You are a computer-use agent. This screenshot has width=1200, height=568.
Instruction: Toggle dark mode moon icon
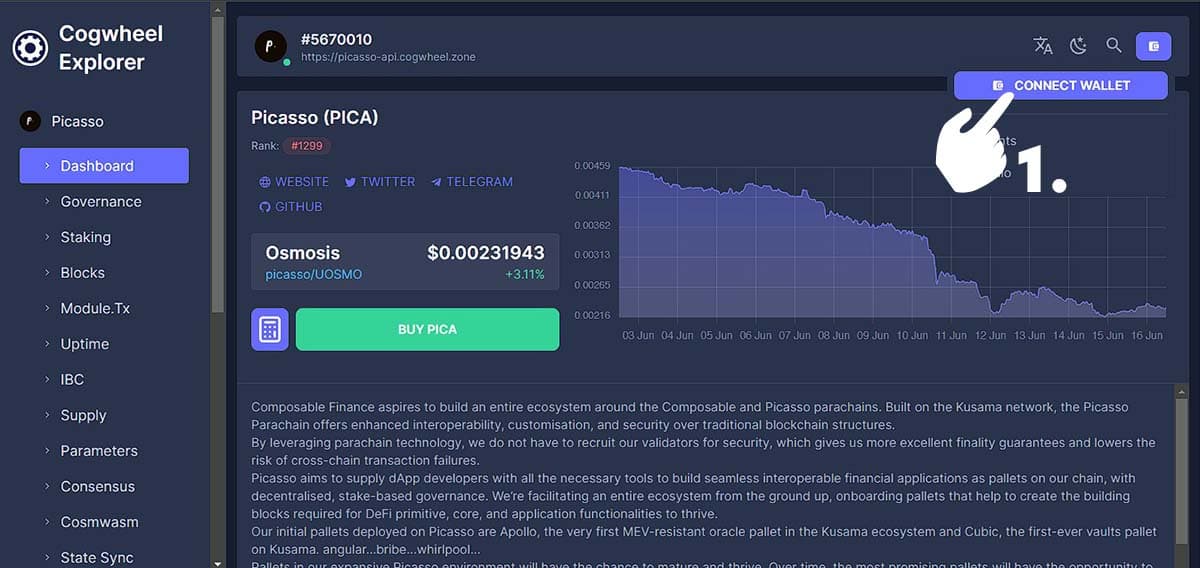(1078, 46)
